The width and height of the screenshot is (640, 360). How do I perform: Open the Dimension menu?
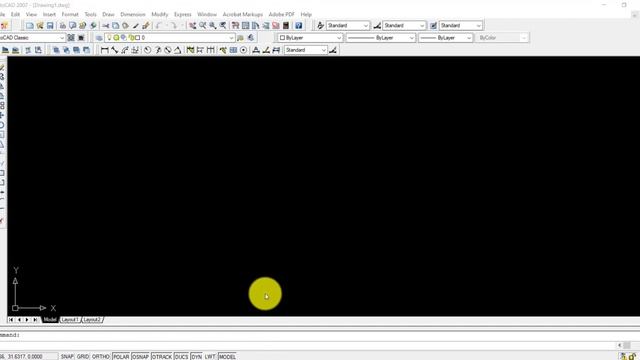[x=133, y=14]
